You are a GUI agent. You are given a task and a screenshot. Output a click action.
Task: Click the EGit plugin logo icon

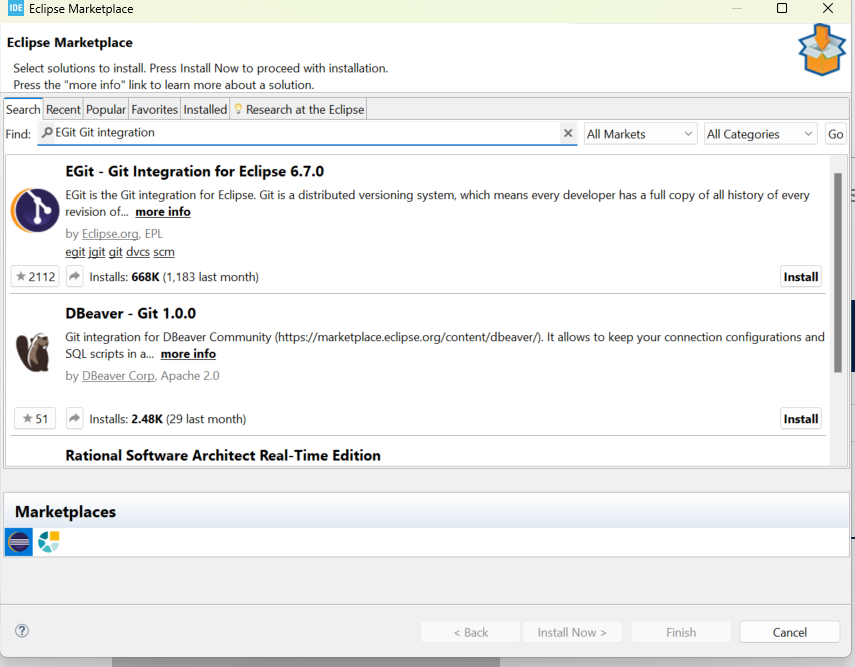click(35, 210)
